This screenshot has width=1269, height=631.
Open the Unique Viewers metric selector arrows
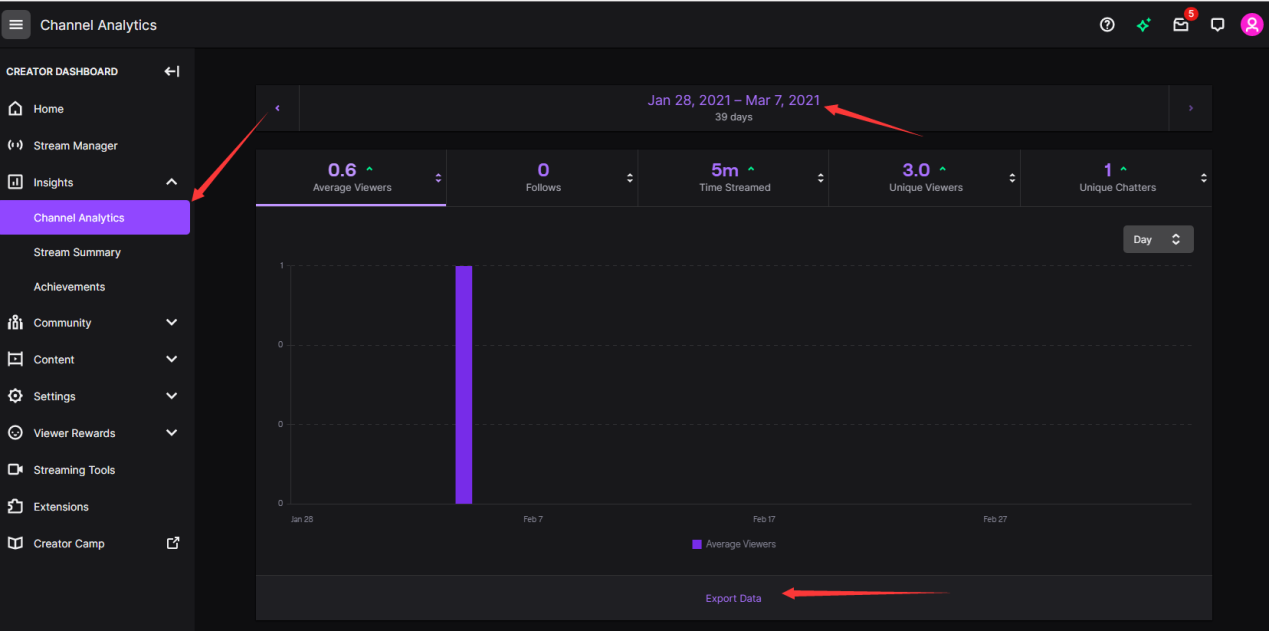(1012, 178)
